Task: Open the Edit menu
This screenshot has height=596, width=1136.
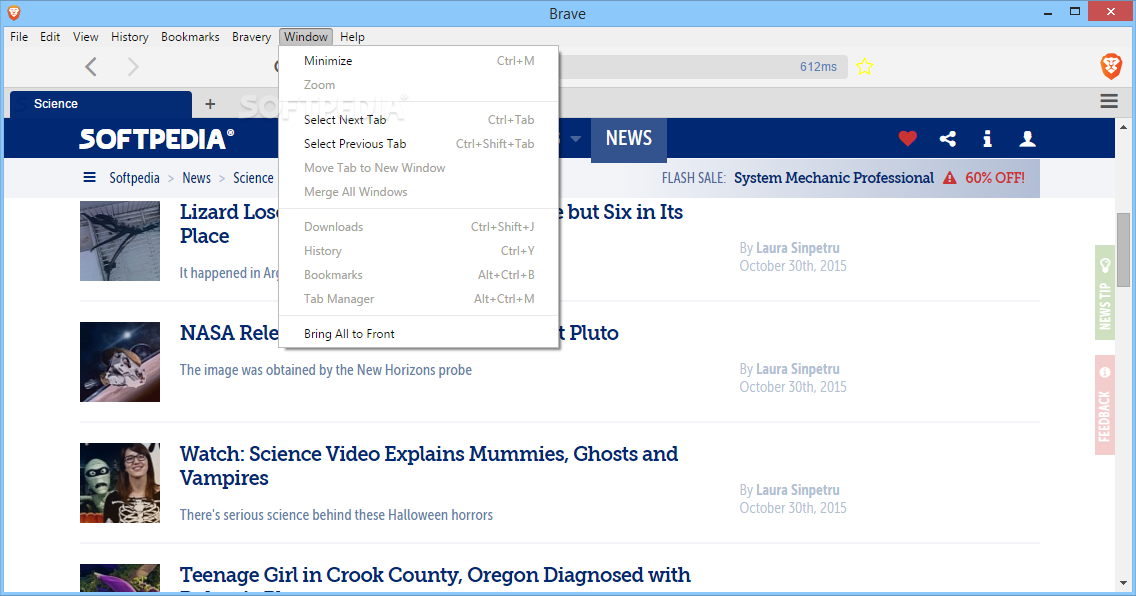Action: pos(50,37)
